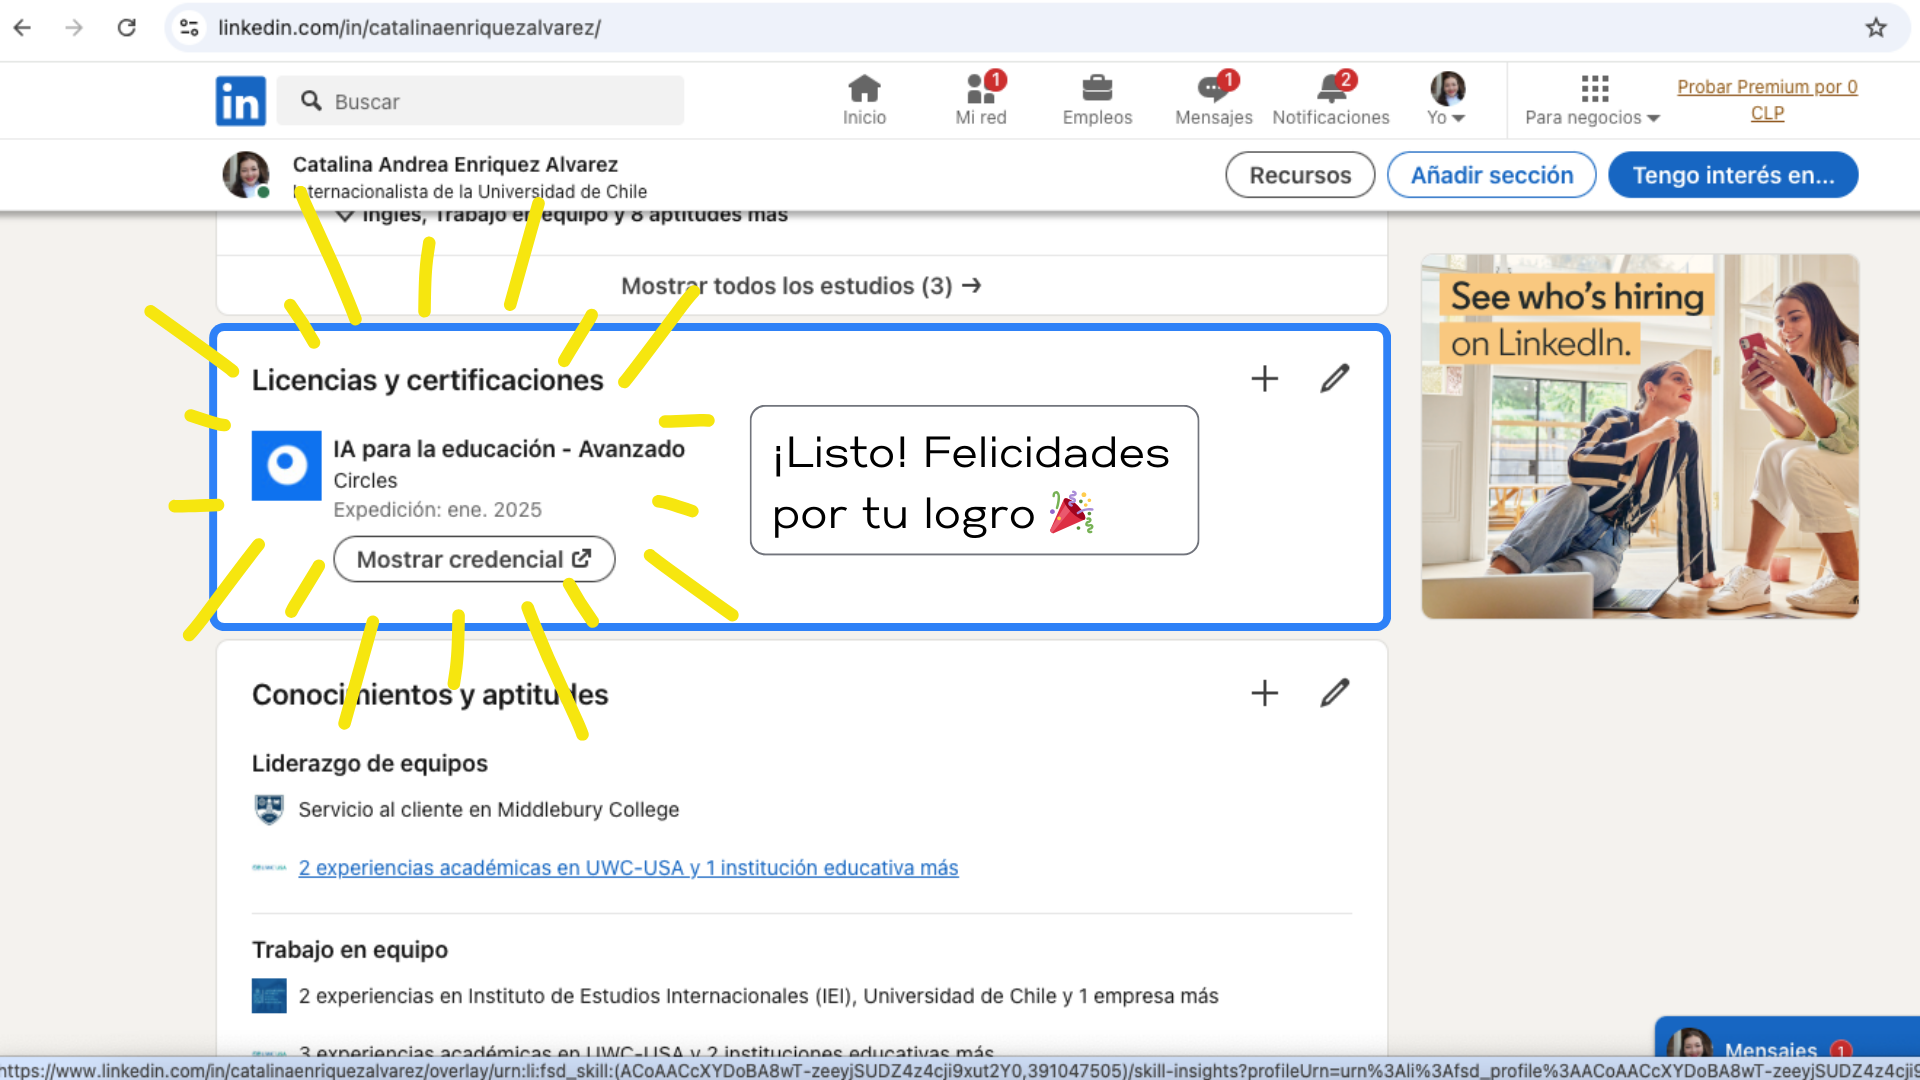Open Mi red network icon

[981, 100]
